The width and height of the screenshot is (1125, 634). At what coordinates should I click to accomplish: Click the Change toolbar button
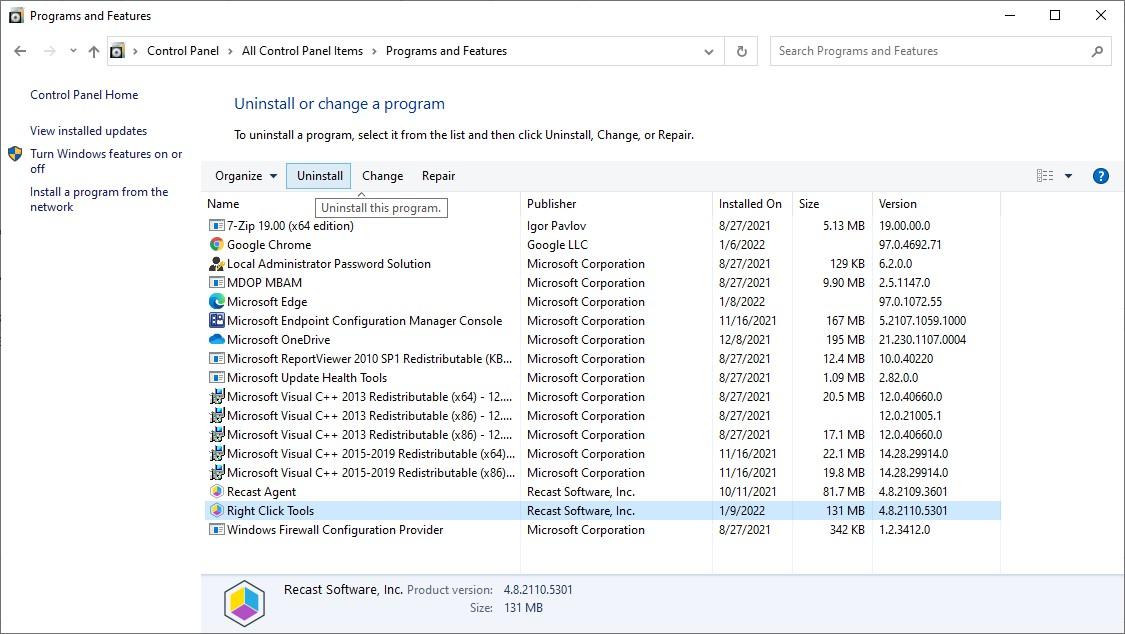pyautogui.click(x=382, y=176)
